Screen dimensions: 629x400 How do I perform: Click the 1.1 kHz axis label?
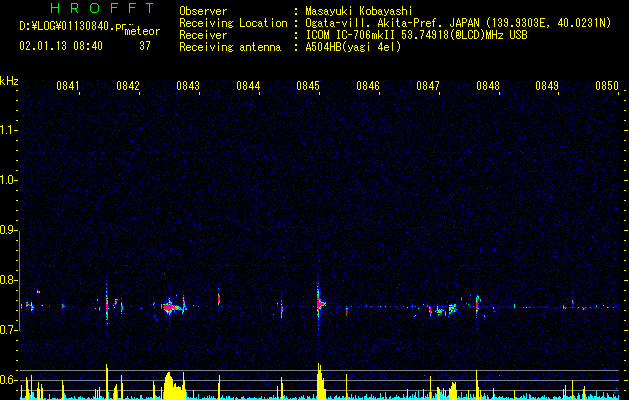tap(8, 130)
